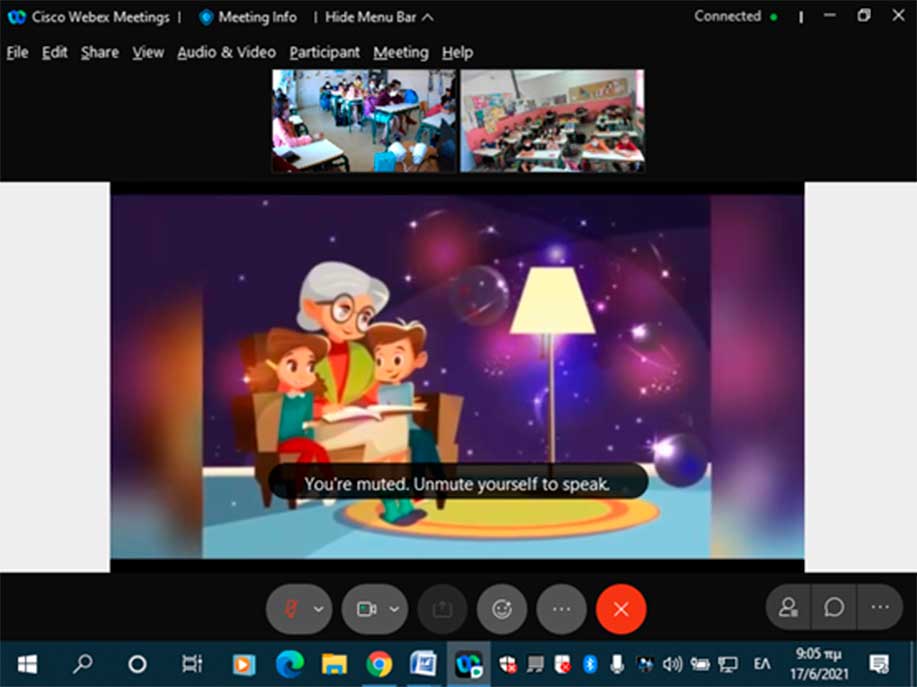Viewport: 917px width, 687px height.
Task: Open clock showing 17/6/2021
Action: pos(819,664)
